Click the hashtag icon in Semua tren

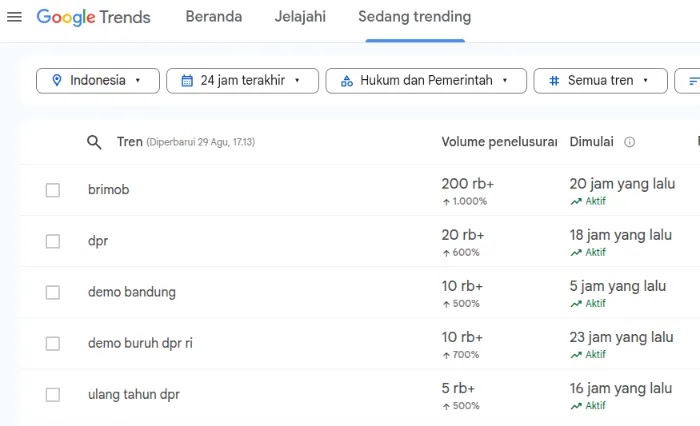(x=554, y=81)
